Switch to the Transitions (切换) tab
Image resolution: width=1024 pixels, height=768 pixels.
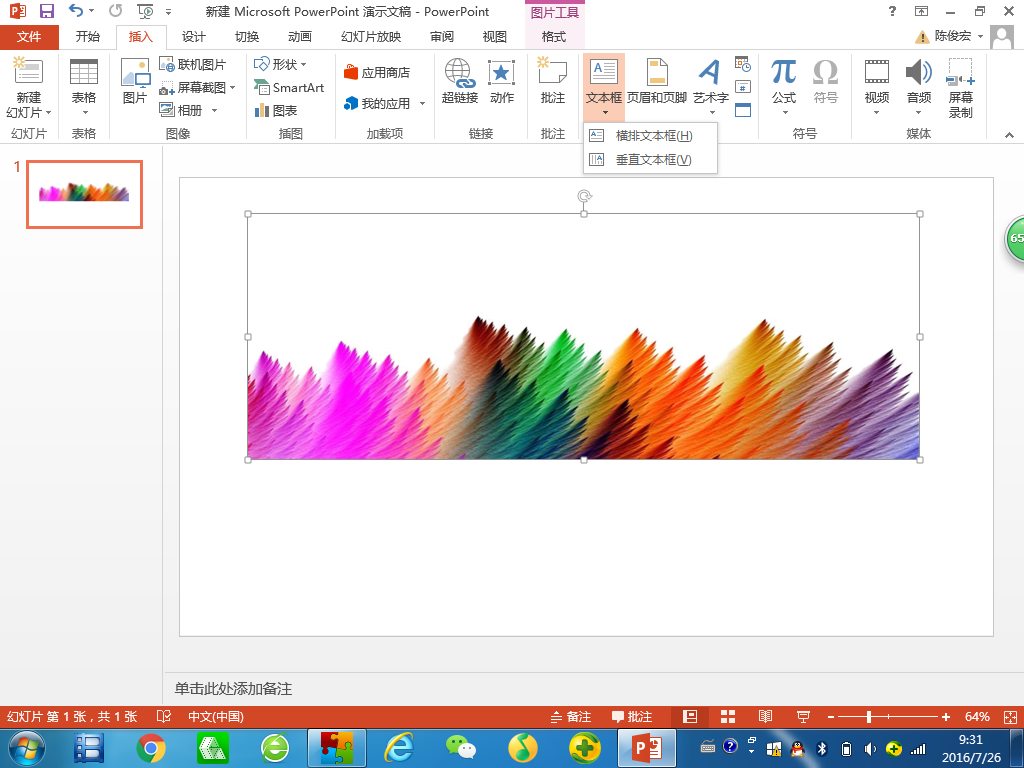(247, 37)
